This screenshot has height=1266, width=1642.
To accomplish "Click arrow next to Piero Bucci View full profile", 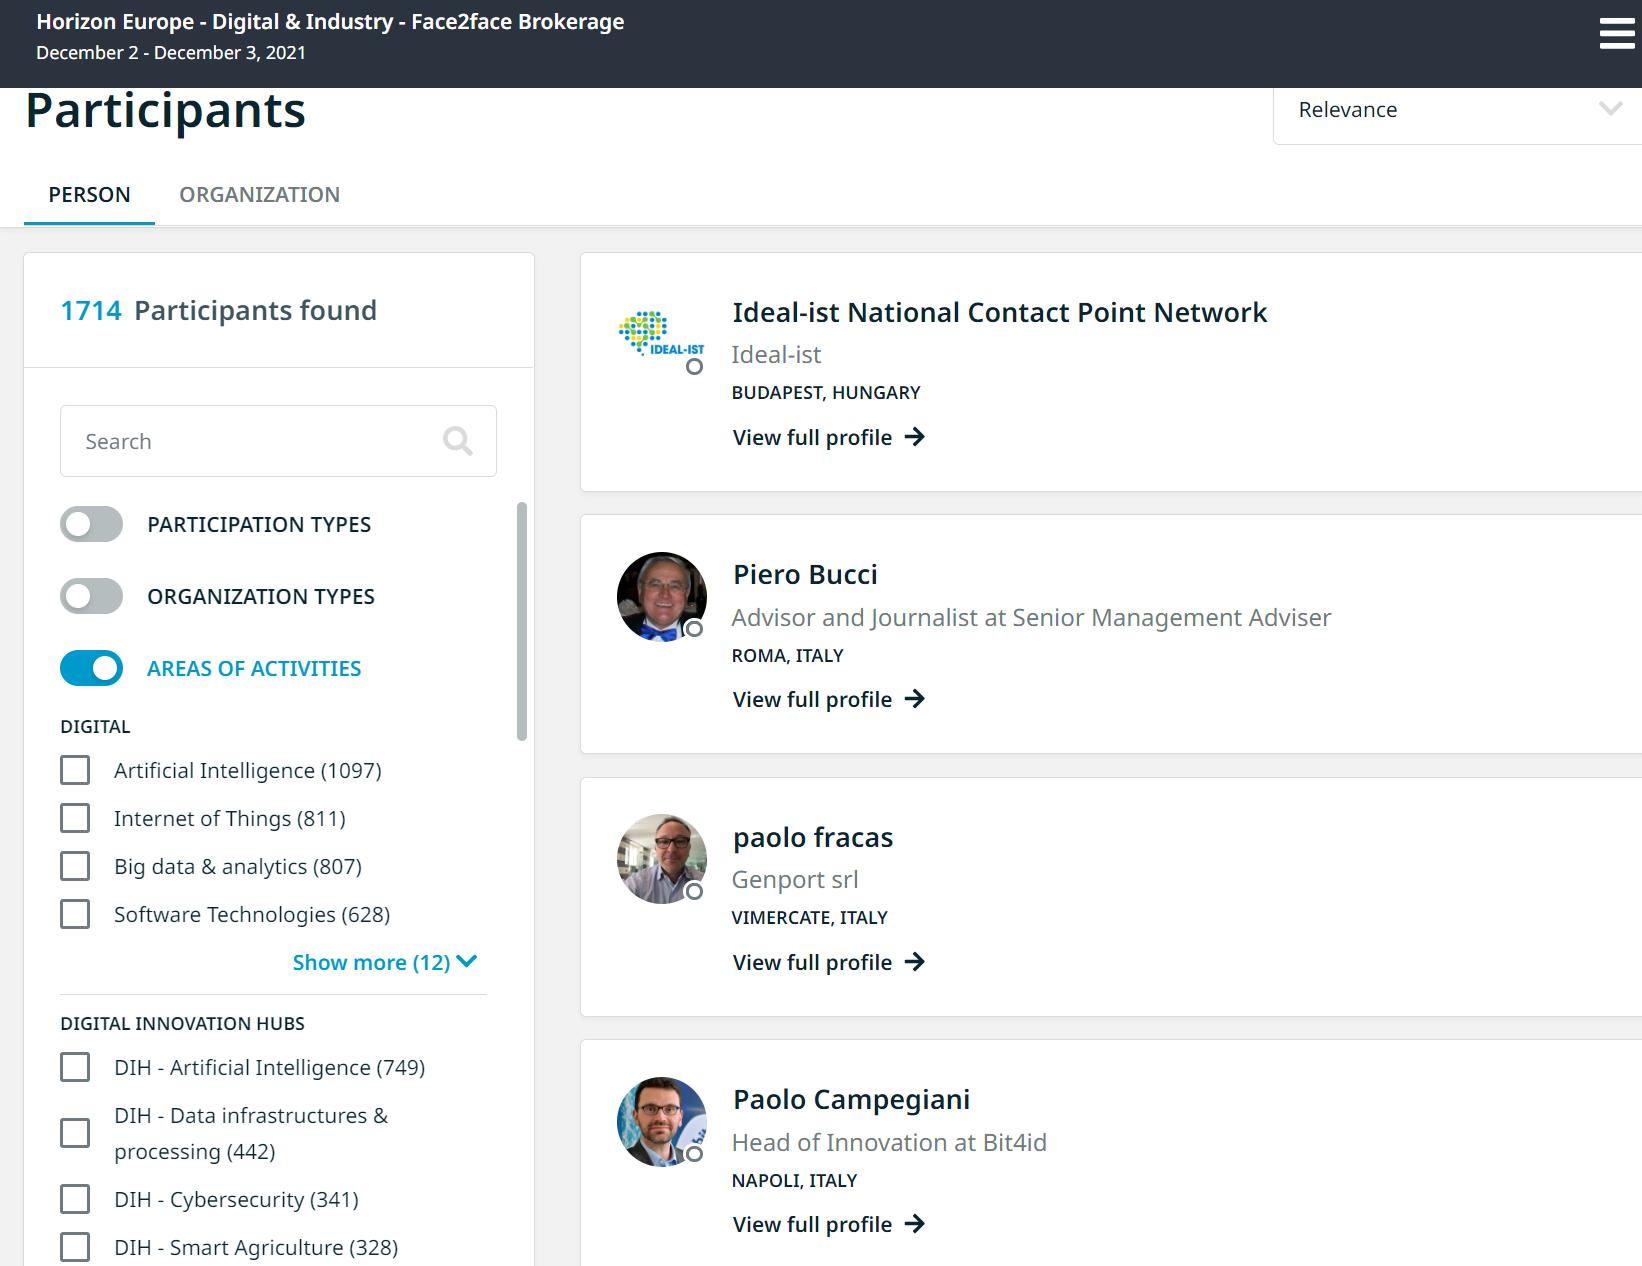I will [x=915, y=699].
